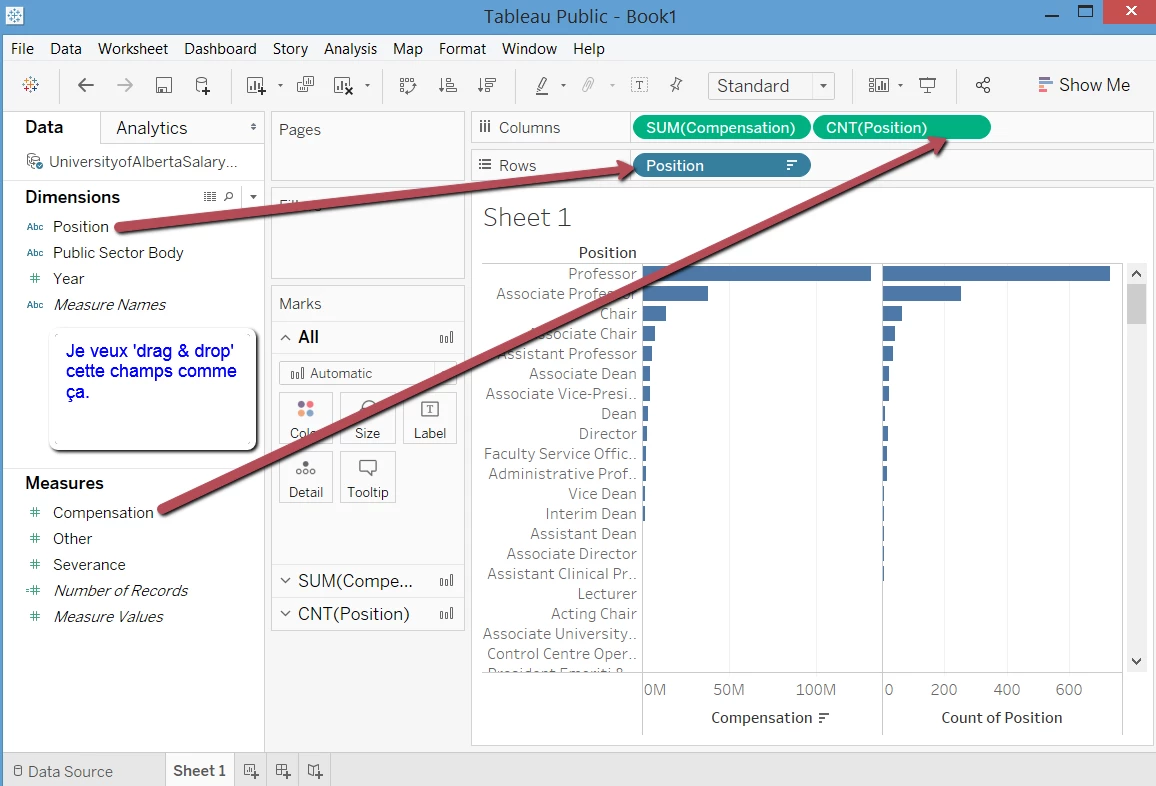
Task: Click the New Worksheet toolbar icon
Action: pos(255,86)
